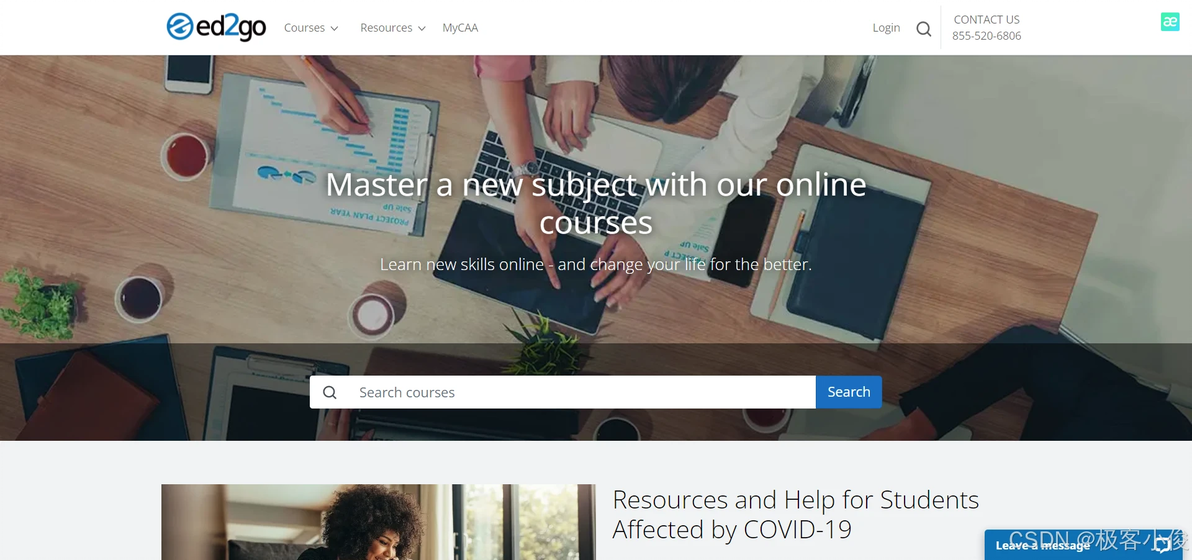Open the COVID-19 article thumbnail image
This screenshot has width=1192, height=560.
(x=379, y=522)
